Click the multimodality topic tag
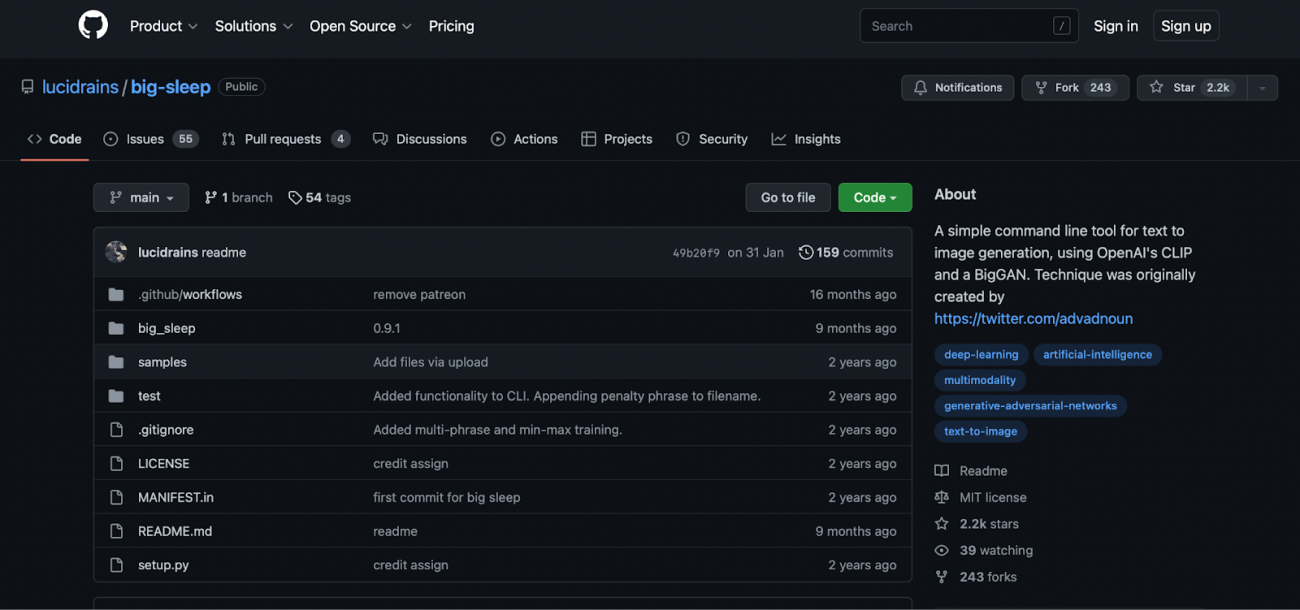 (x=980, y=380)
